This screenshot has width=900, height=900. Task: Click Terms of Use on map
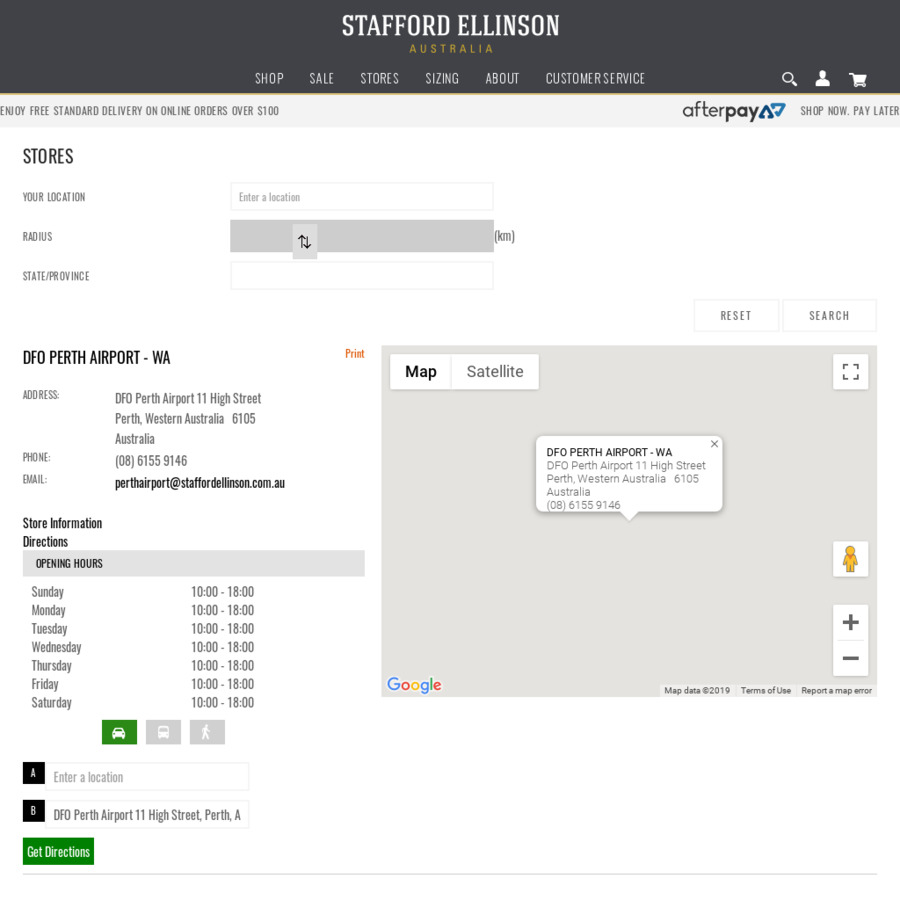tap(766, 690)
